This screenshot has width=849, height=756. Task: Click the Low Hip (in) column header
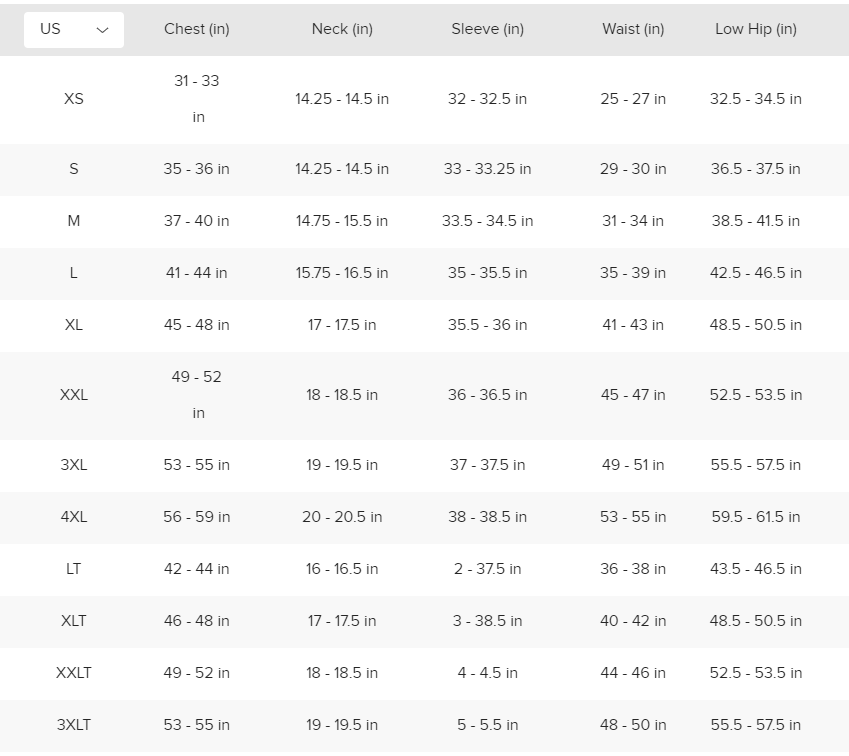coord(756,29)
